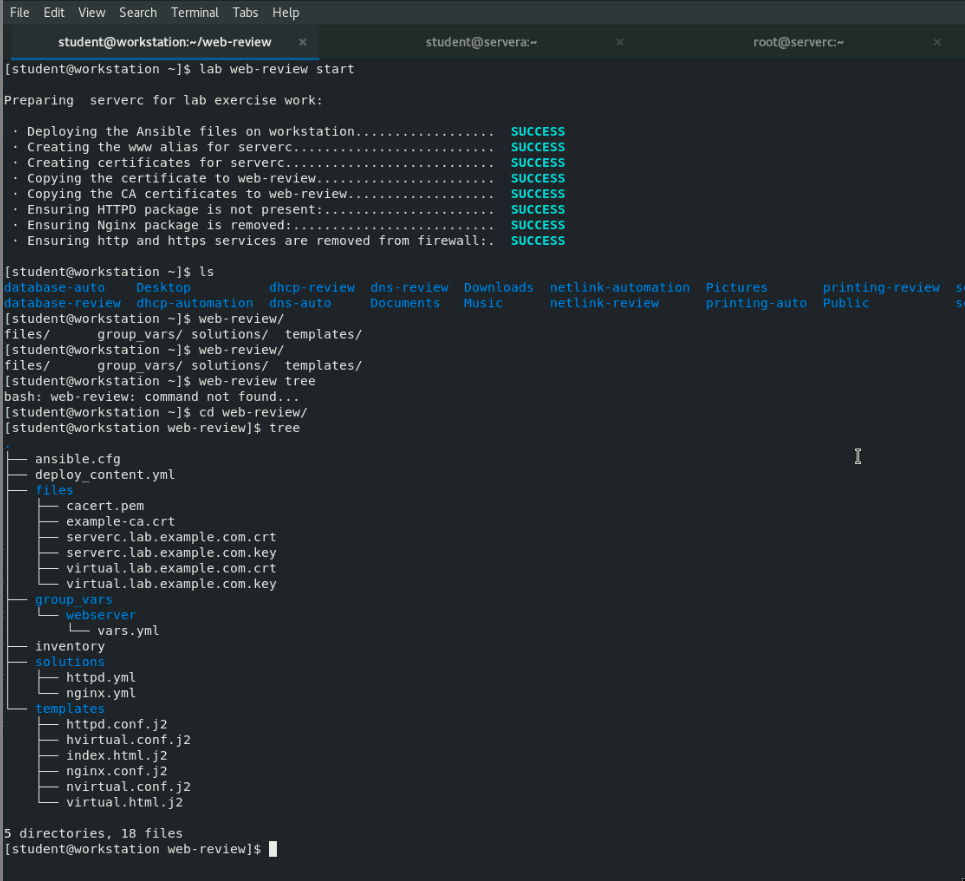Close the root@serverc tab
Screen dimensions: 965x881
937,42
